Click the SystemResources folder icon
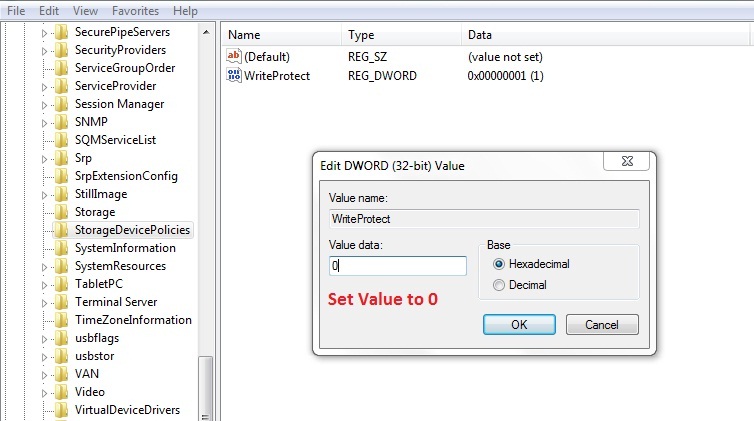This screenshot has height=421, width=754. (x=62, y=266)
